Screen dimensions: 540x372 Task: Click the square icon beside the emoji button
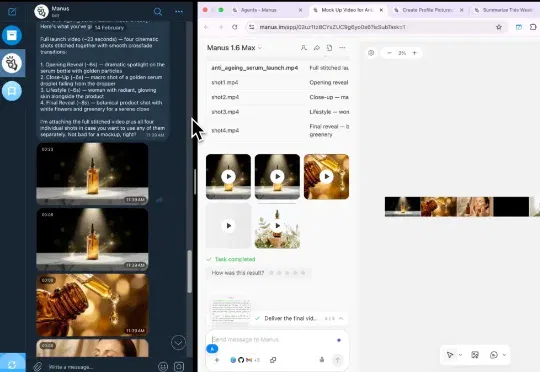point(179,366)
